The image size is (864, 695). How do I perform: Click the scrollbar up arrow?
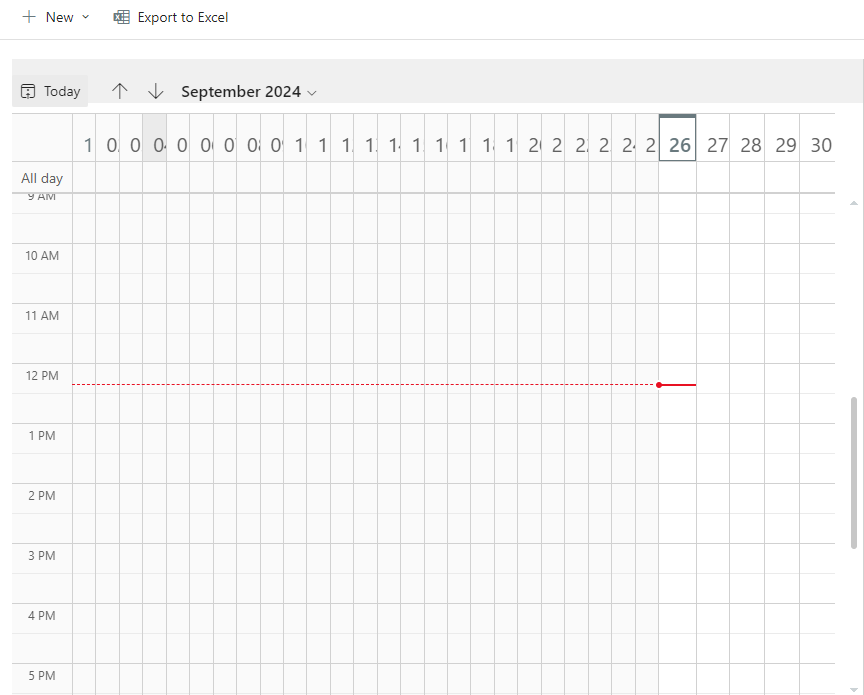click(854, 203)
